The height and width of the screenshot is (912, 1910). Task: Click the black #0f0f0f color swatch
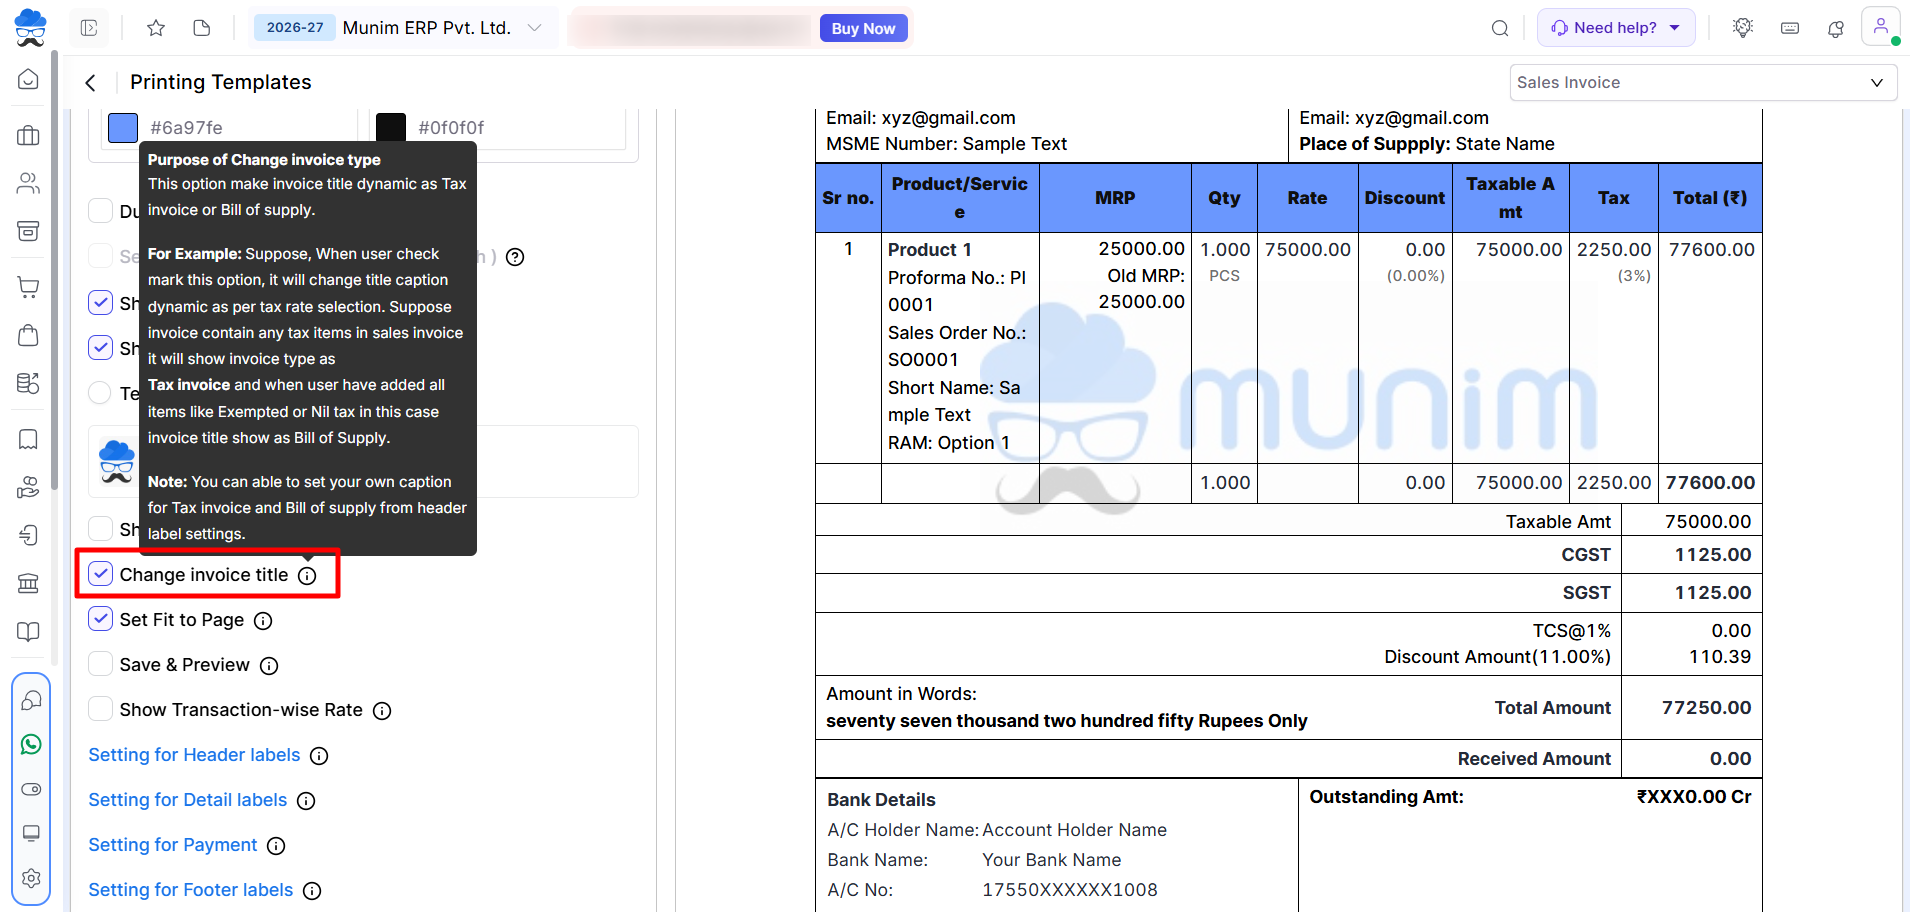[391, 128]
